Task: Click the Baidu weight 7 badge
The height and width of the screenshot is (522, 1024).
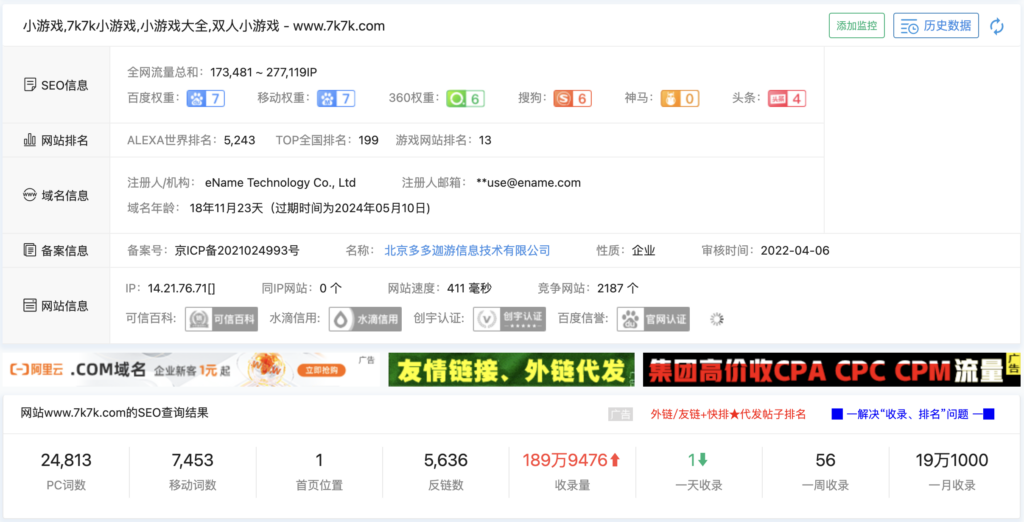Action: (x=206, y=99)
